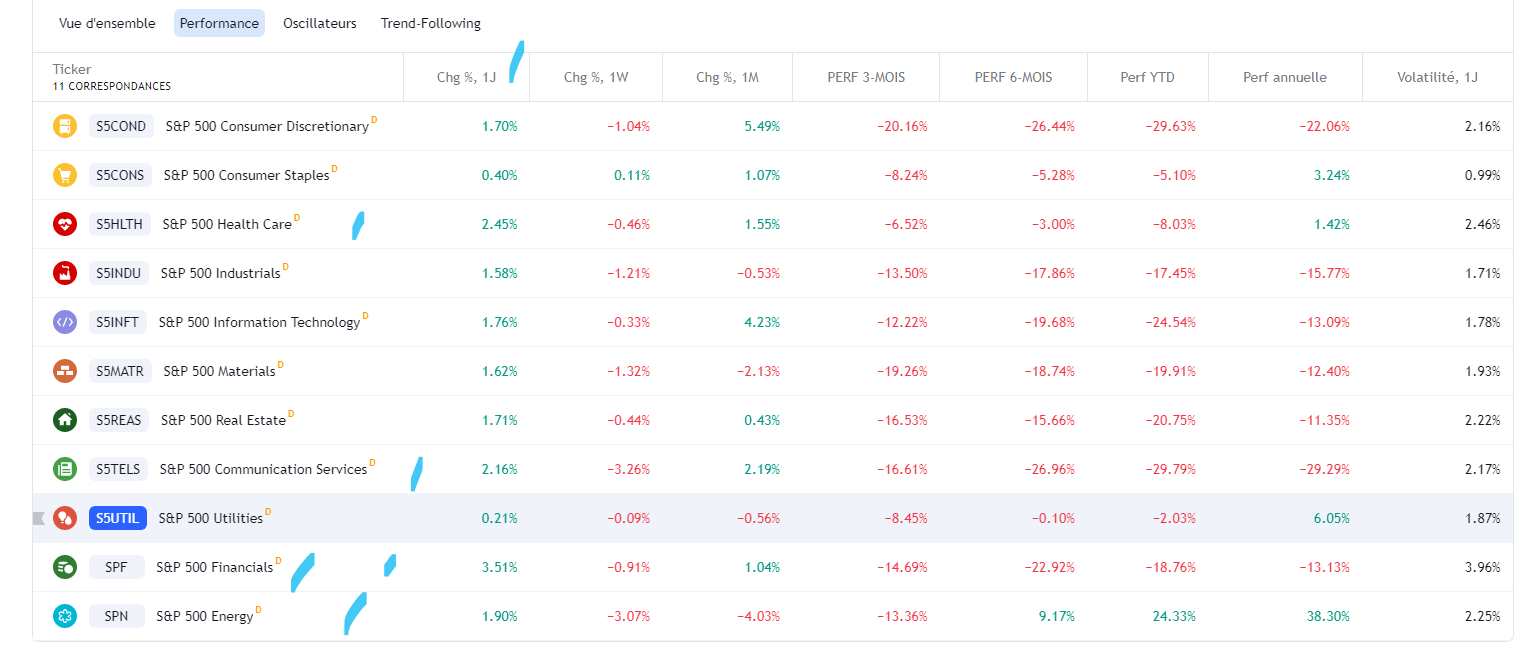Image resolution: width=1533 pixels, height=665 pixels.
Task: Click the Energy sector icon
Action: click(65, 616)
